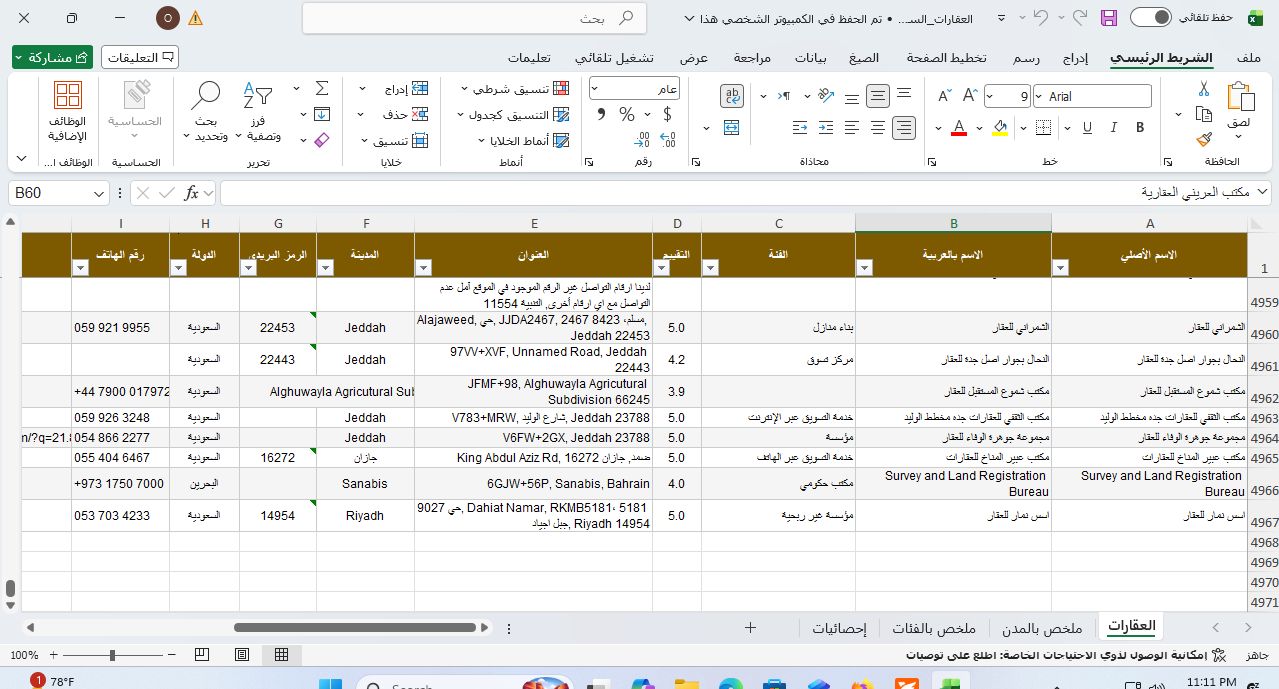Click الوظائف الإضافية add-ins button
This screenshot has height=689, width=1279.
[68, 112]
